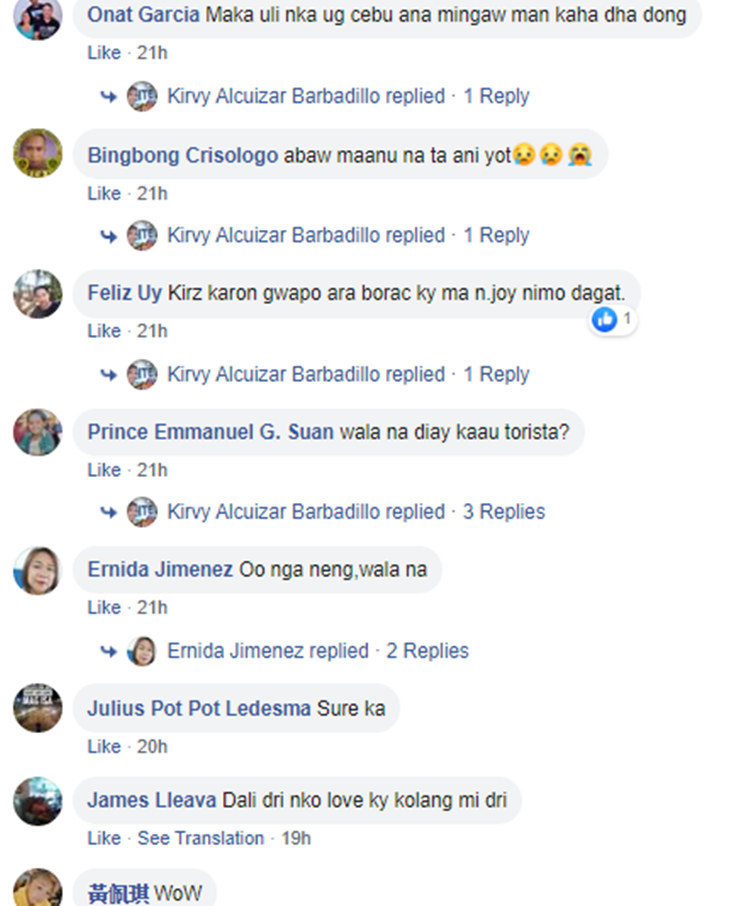The image size is (750, 906).
Task: Like Bingbong Crisologo's comment
Action: click(104, 194)
